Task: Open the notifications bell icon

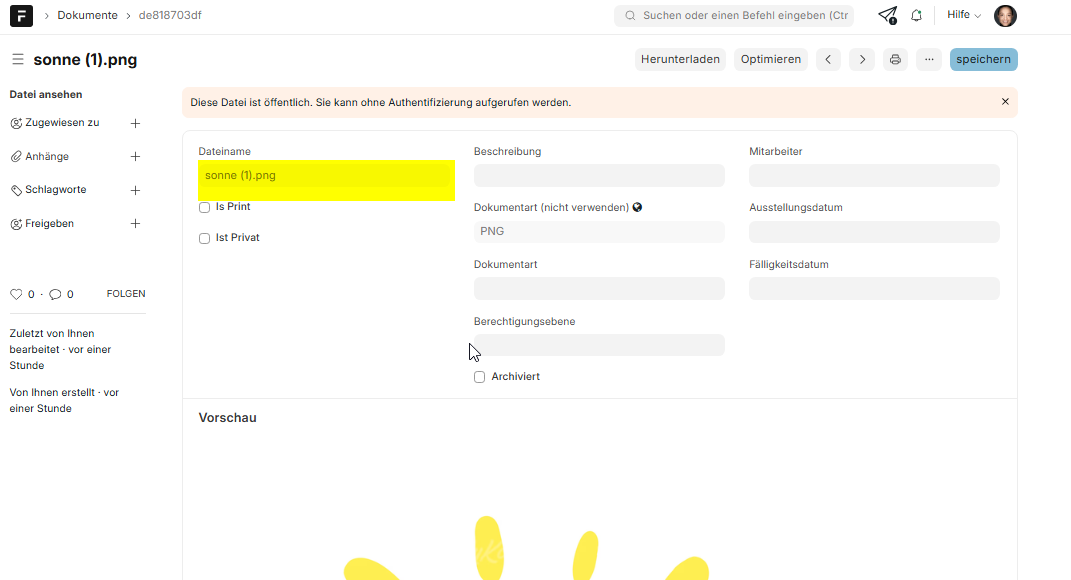Action: pos(916,16)
